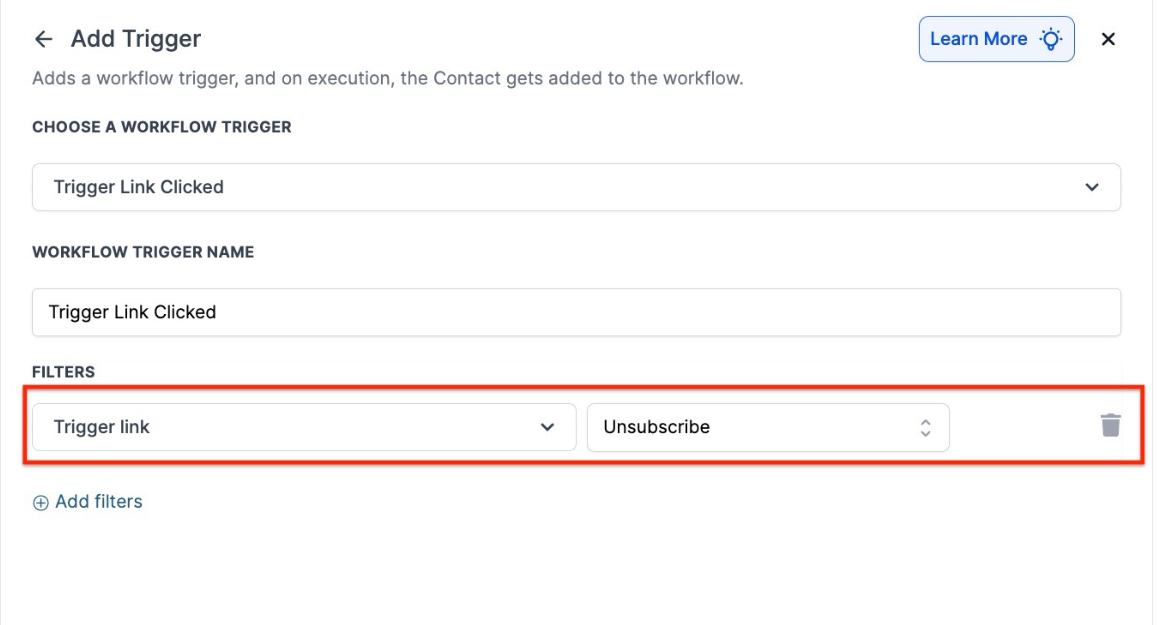Click the FILTERS section label
Viewport: 1157px width, 625px height.
coord(64,372)
